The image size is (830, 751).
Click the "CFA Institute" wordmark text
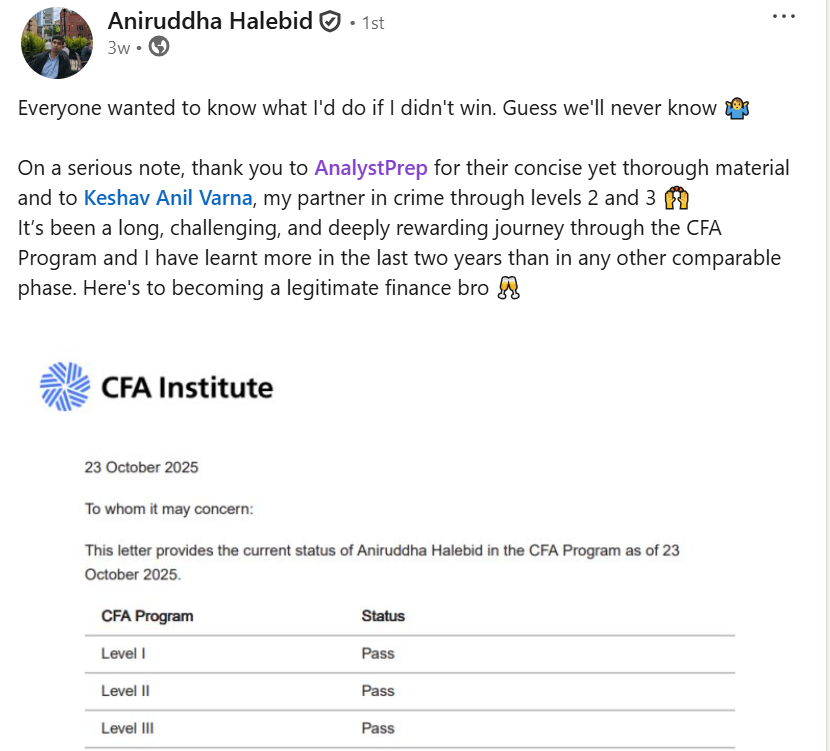point(187,387)
